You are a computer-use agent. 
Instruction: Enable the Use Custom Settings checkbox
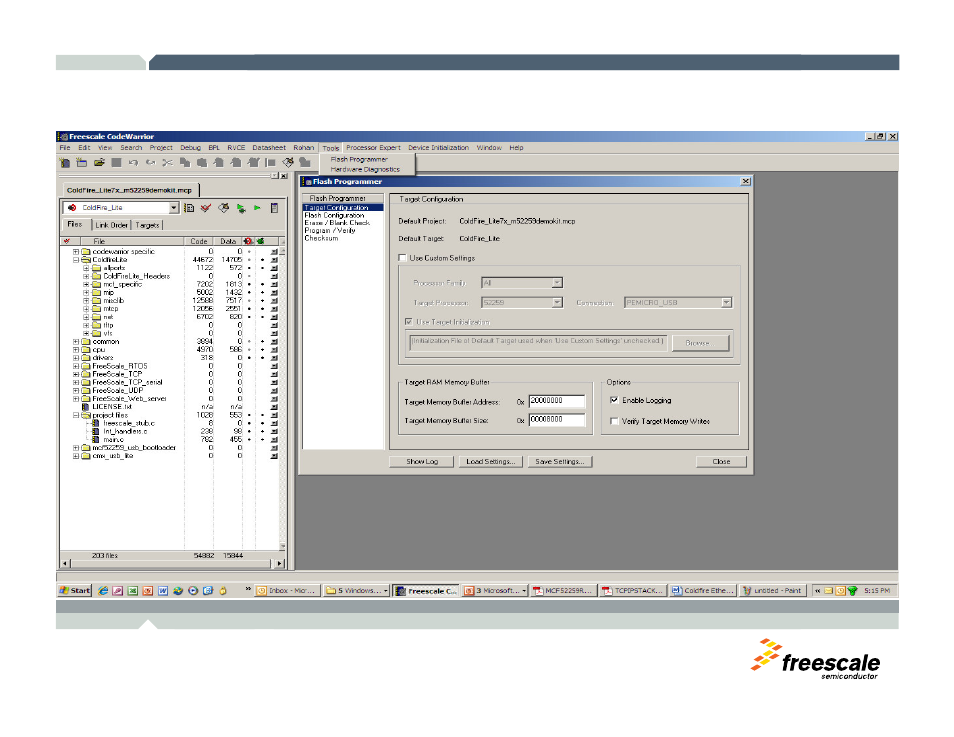(x=402, y=258)
